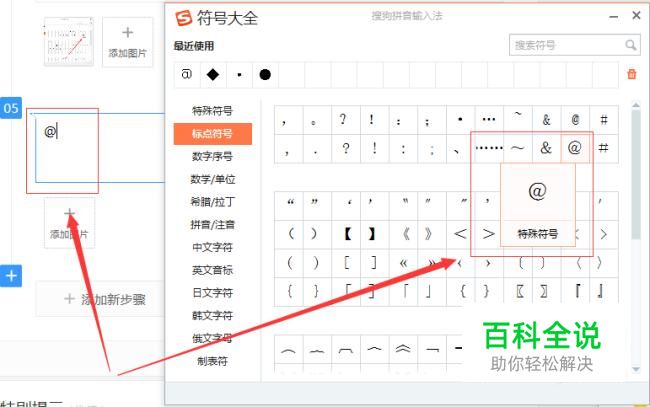Select the 中文字符 category
The image size is (650, 407).
tap(212, 247)
